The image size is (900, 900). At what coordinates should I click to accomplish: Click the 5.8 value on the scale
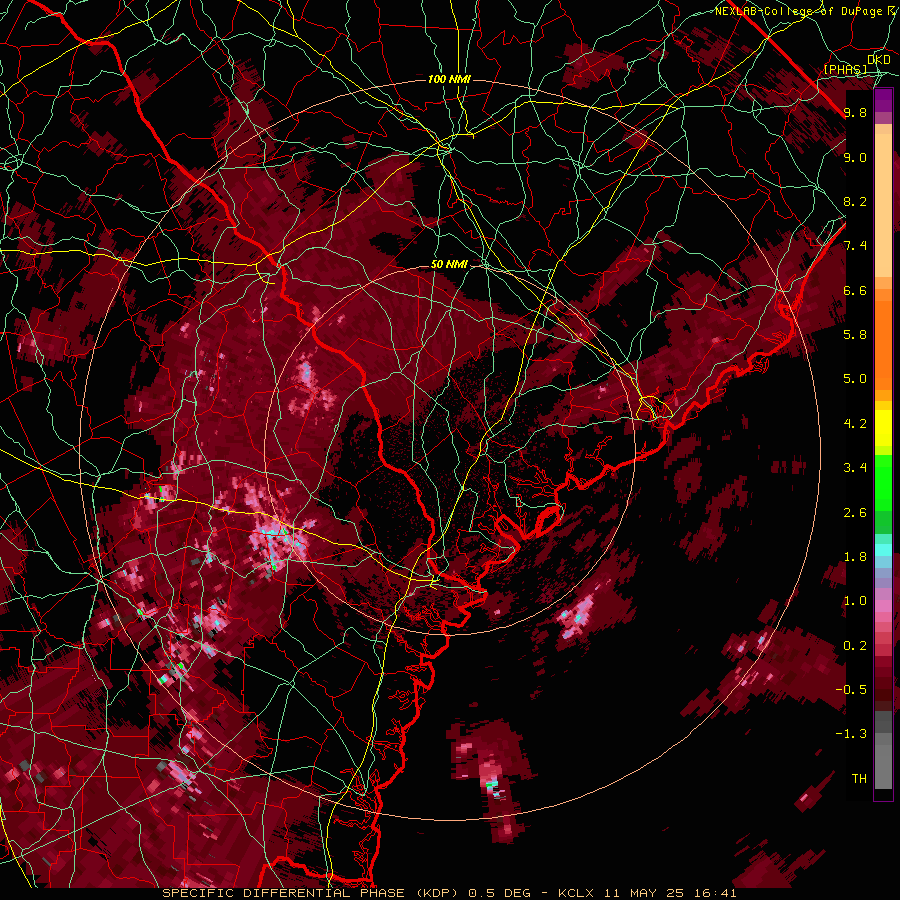pyautogui.click(x=855, y=335)
